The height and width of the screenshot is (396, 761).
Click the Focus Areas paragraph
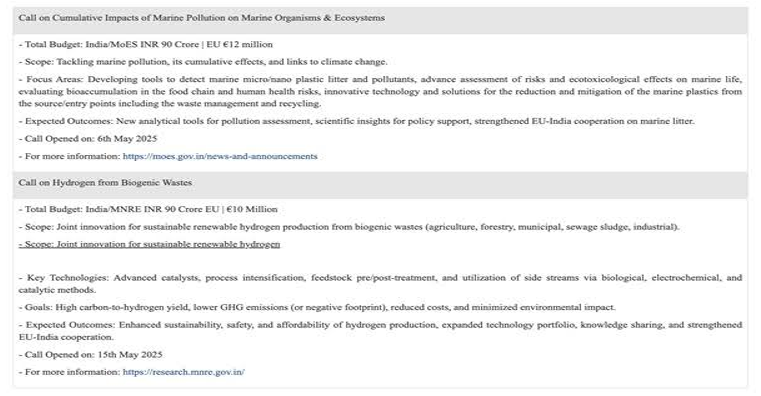pyautogui.click(x=380, y=91)
